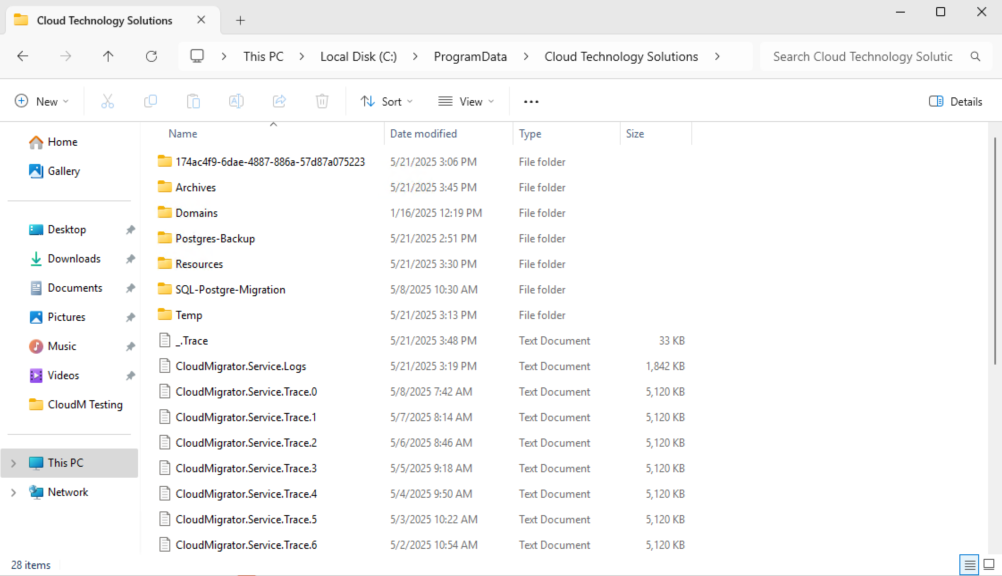Click the Refresh icon in navigation bar

pos(151,57)
